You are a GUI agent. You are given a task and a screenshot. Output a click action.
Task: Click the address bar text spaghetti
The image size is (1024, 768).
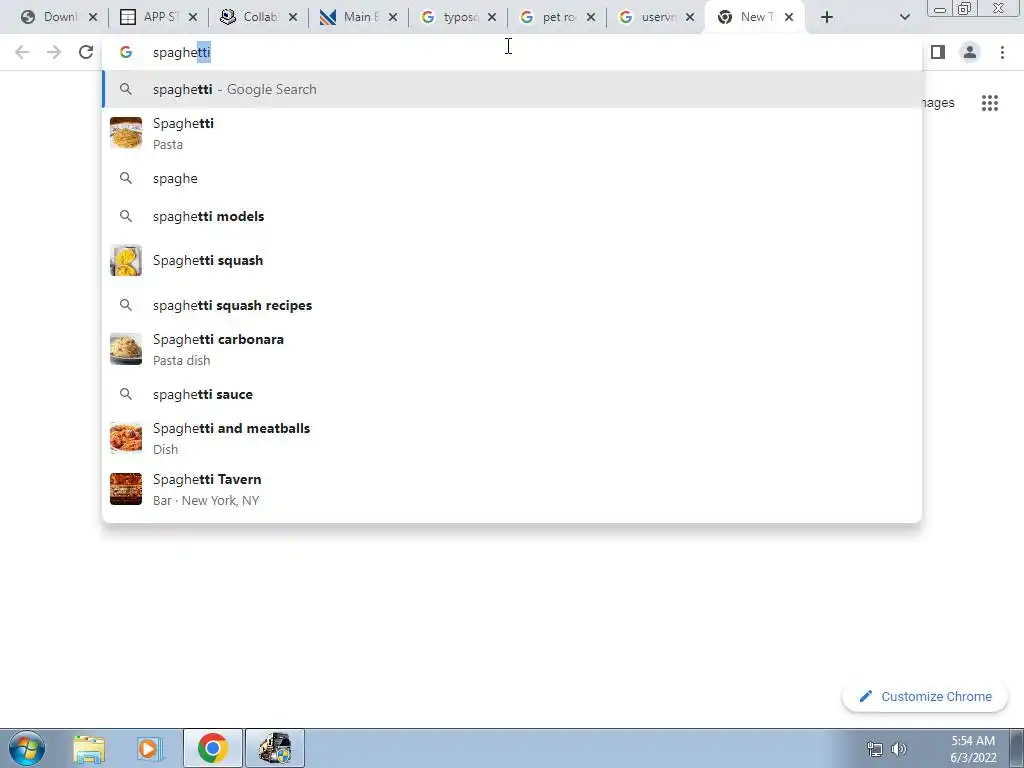pos(182,52)
